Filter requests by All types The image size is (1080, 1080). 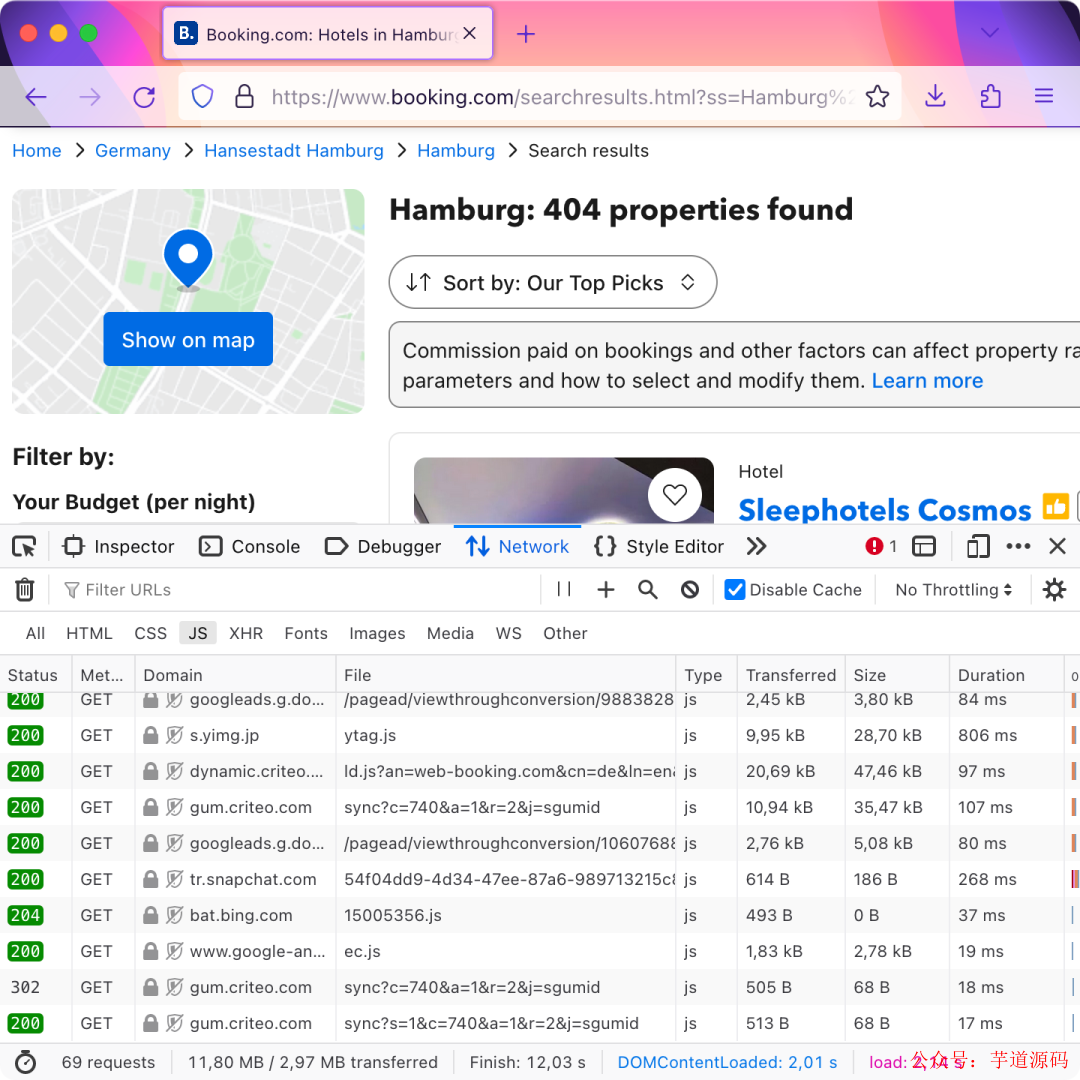[x=35, y=633]
